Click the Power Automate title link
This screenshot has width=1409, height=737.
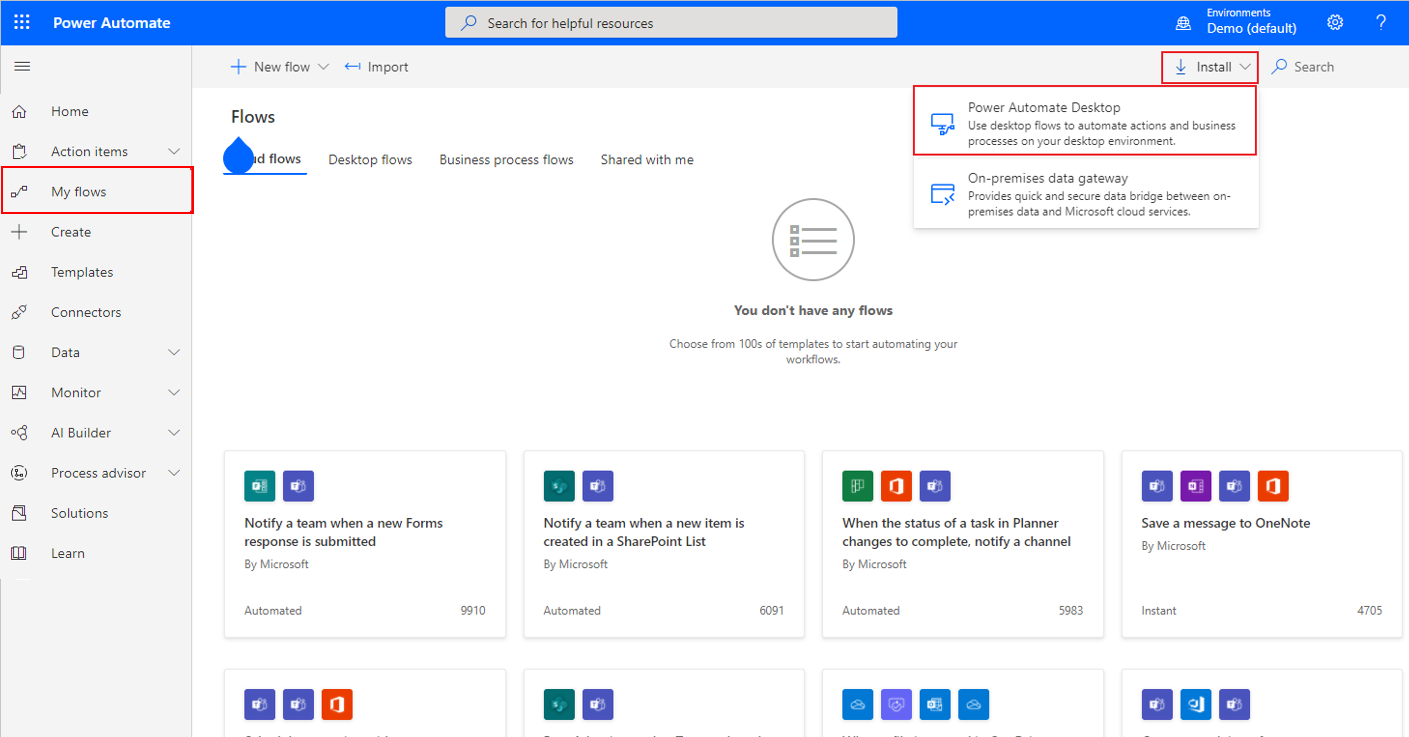(112, 22)
